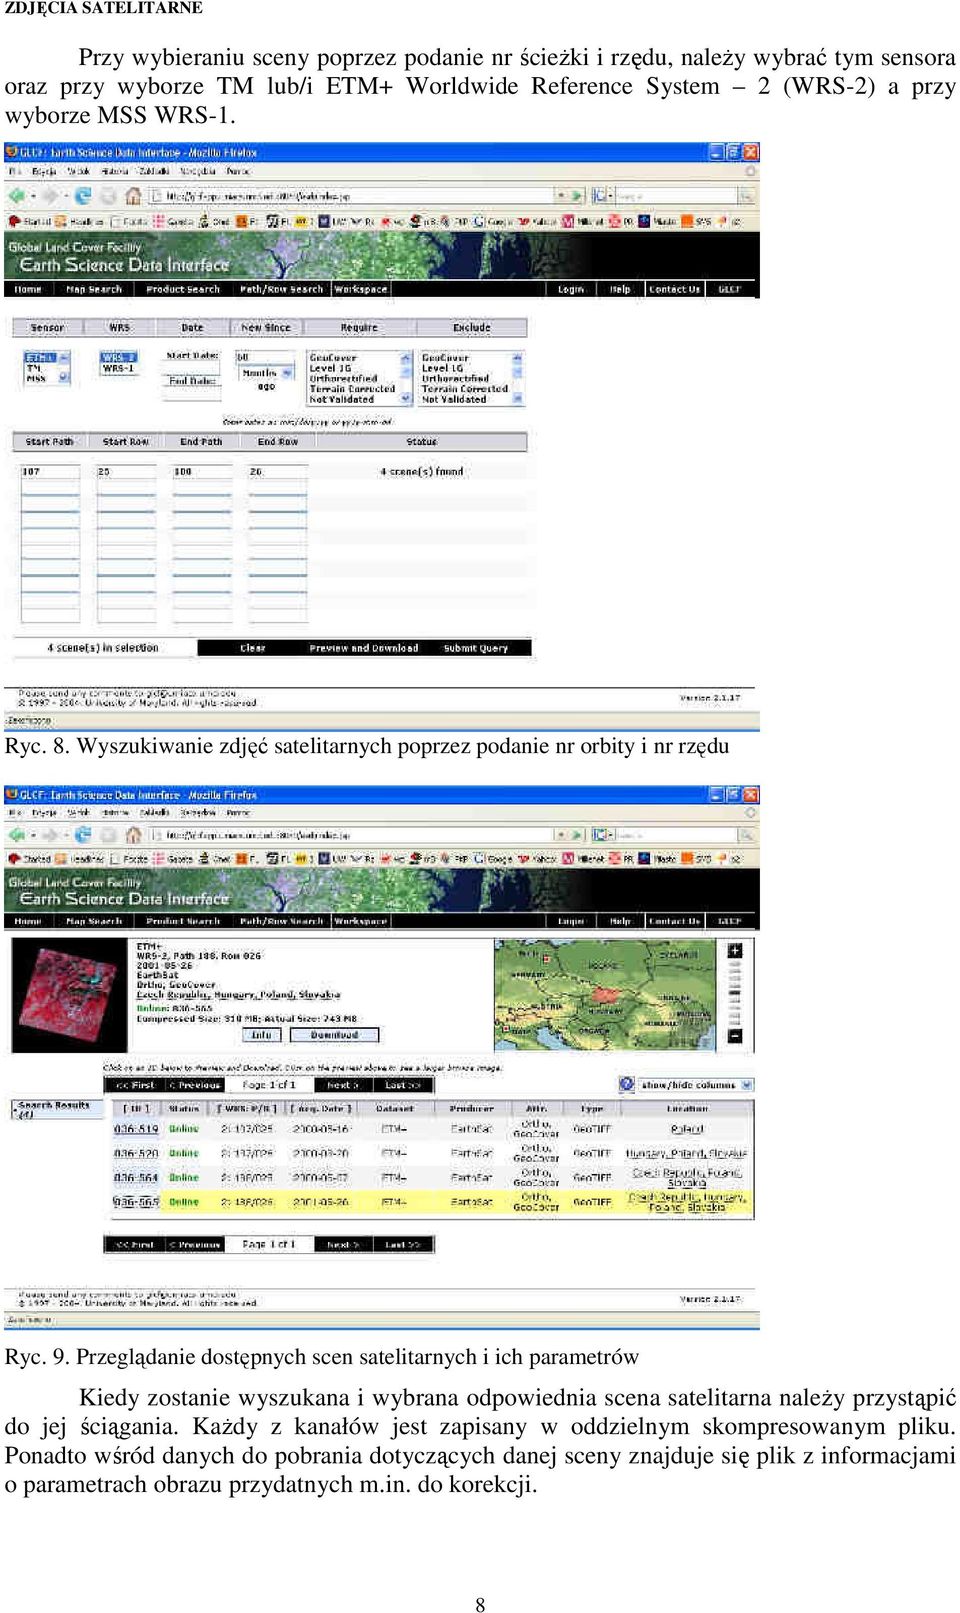Click the Home icon in Ryc. 9 browser

click(133, 834)
